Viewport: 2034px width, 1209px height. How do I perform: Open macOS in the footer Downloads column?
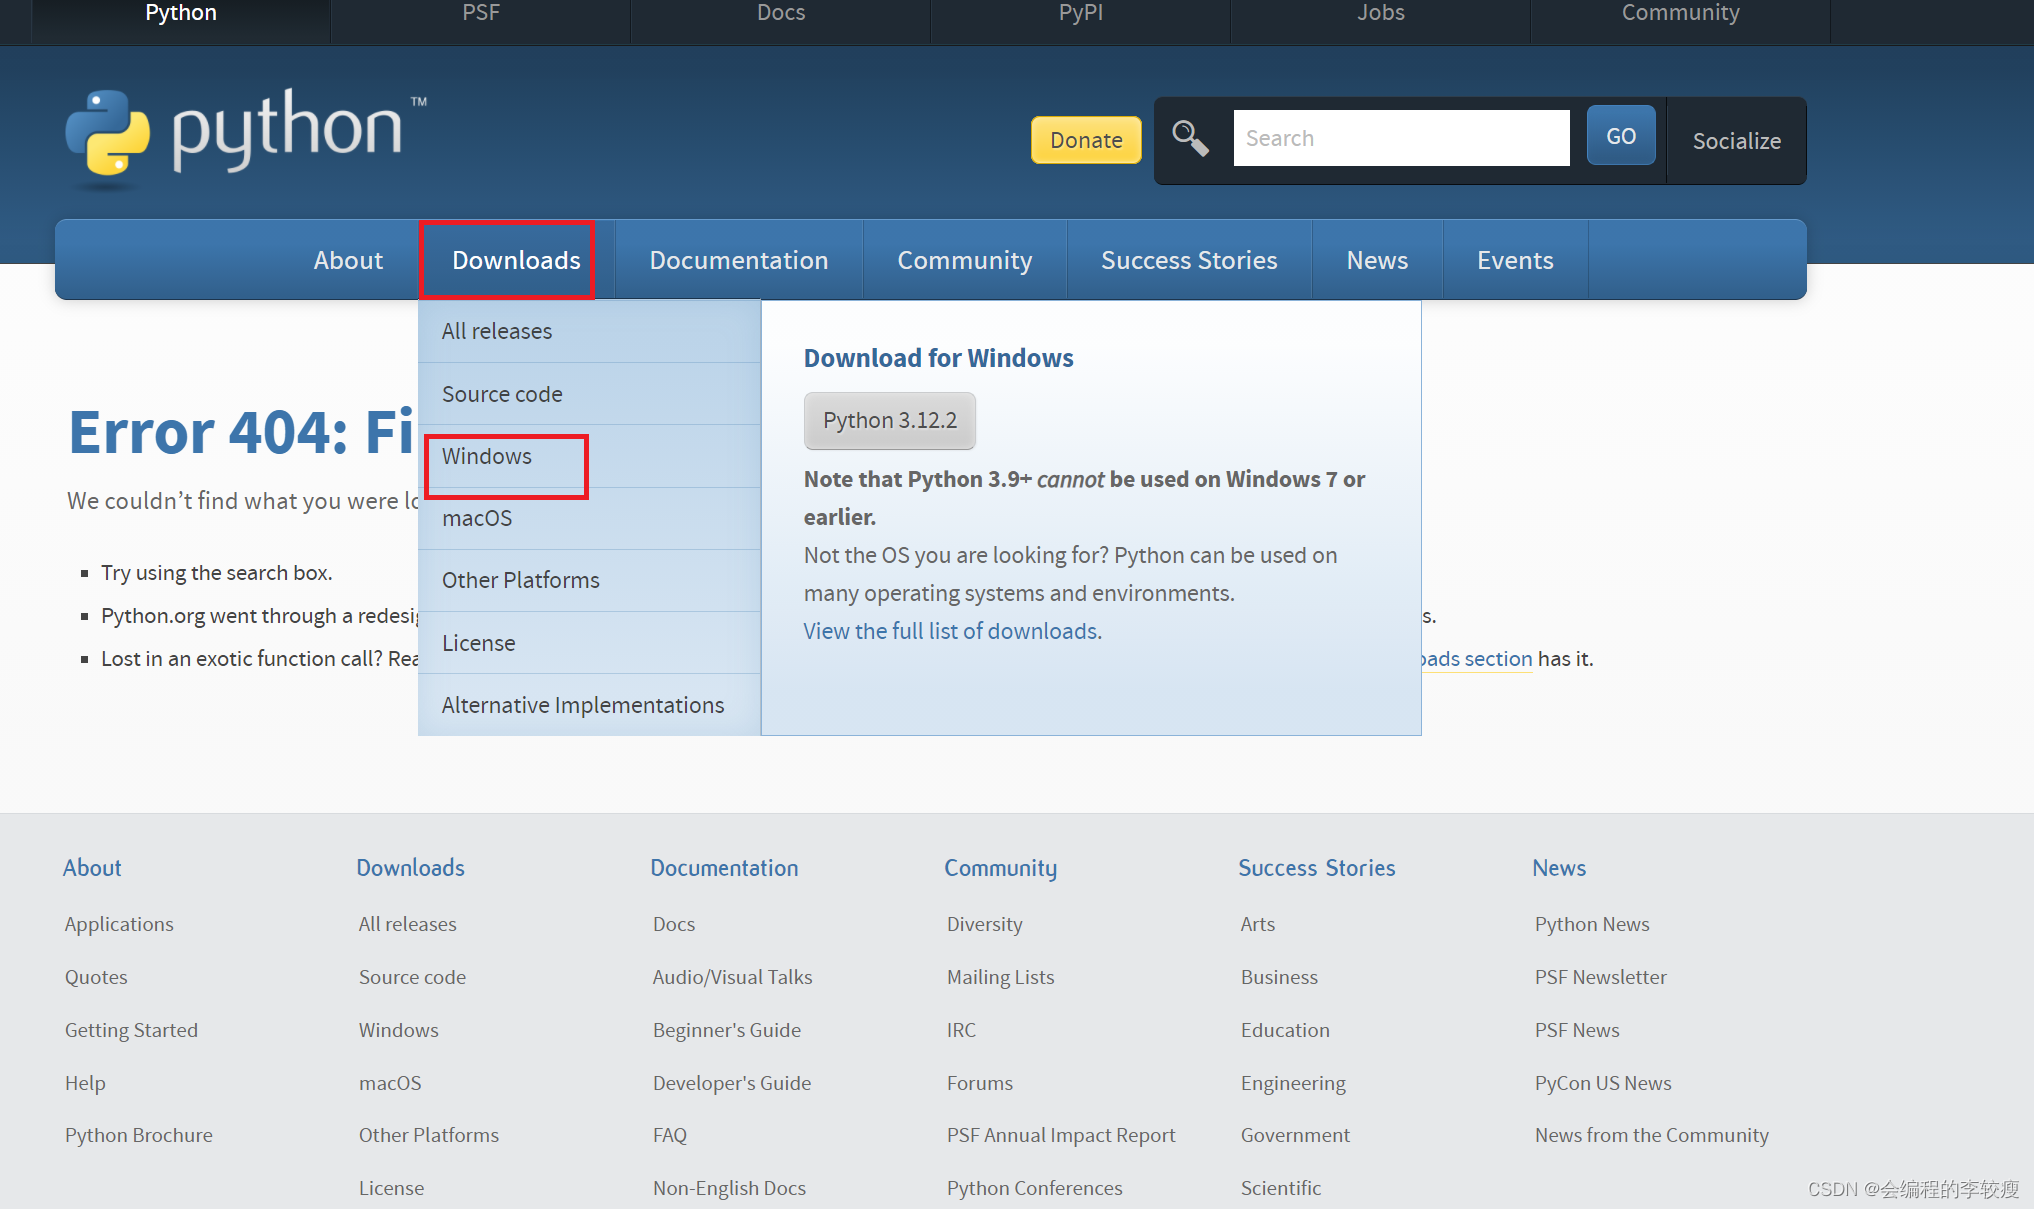390,1083
